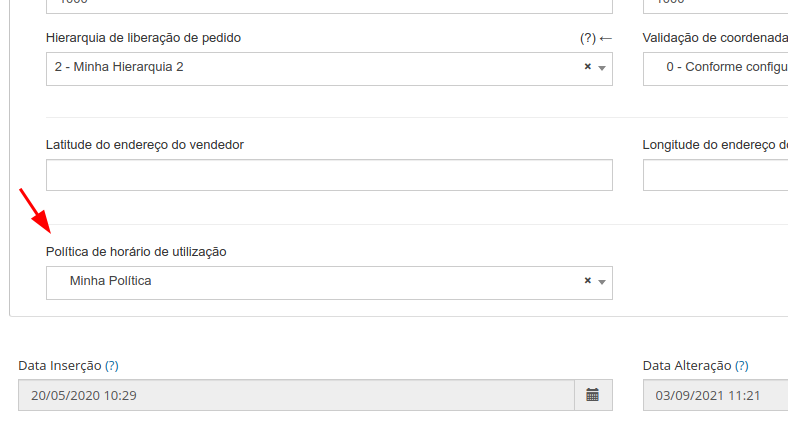Open the Validação de coordenadas dropdown

tap(716, 69)
